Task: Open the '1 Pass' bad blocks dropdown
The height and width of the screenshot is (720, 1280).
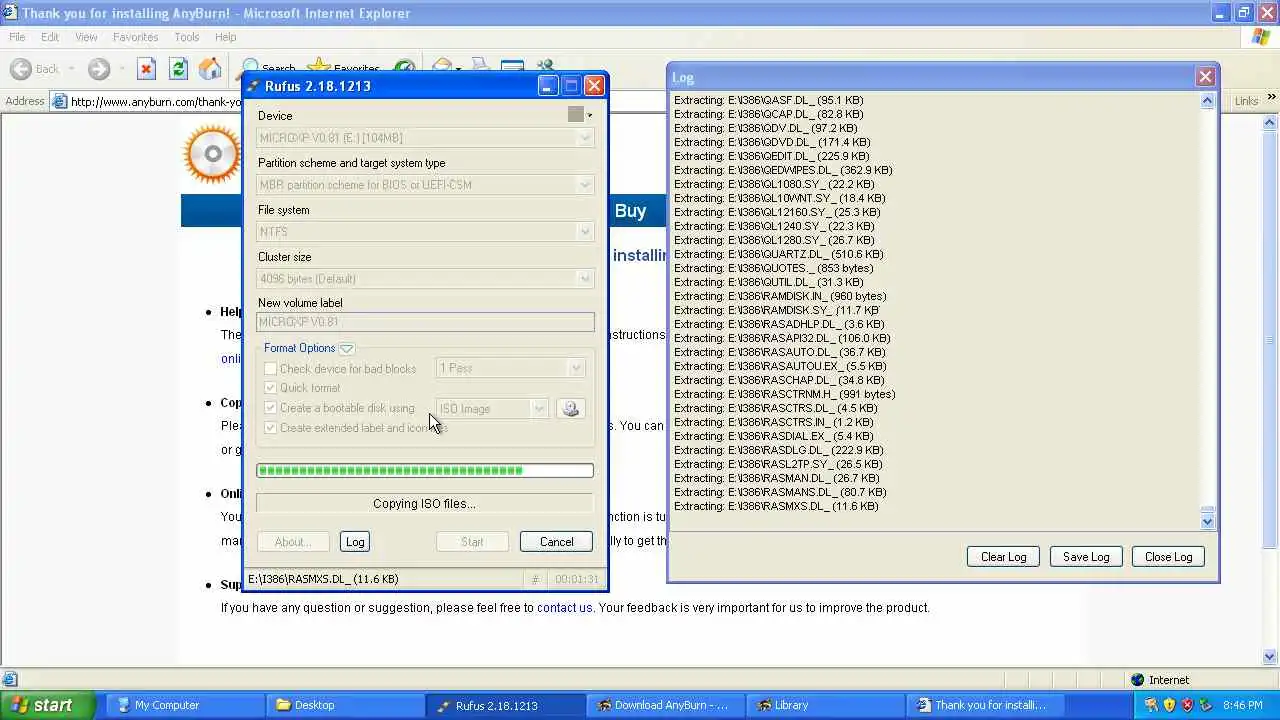Action: pyautogui.click(x=510, y=368)
